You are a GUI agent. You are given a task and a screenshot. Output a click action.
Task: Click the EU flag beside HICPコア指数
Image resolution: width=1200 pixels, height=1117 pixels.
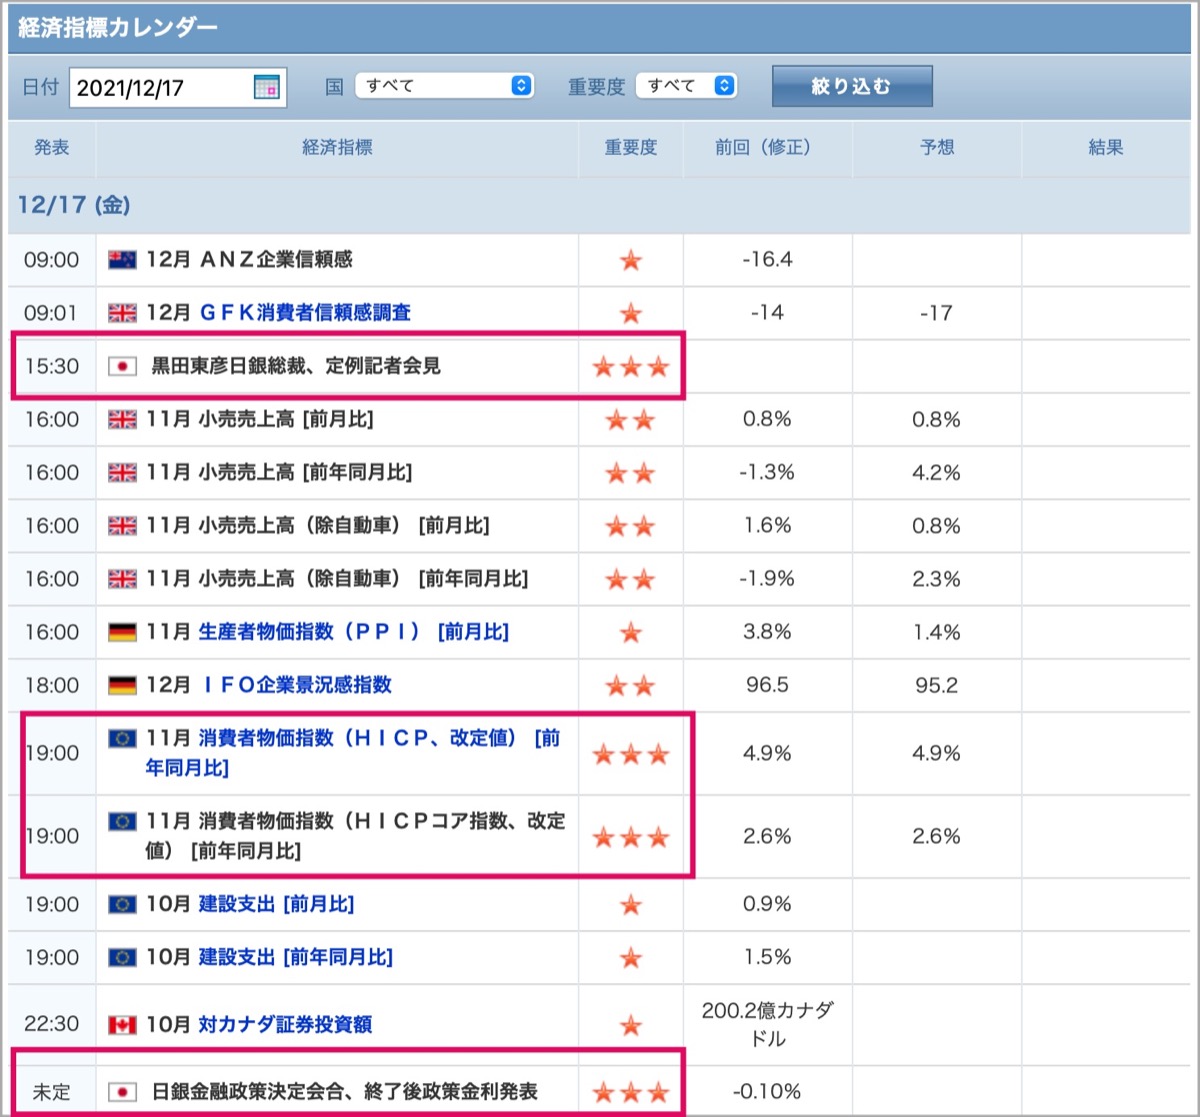(x=122, y=821)
